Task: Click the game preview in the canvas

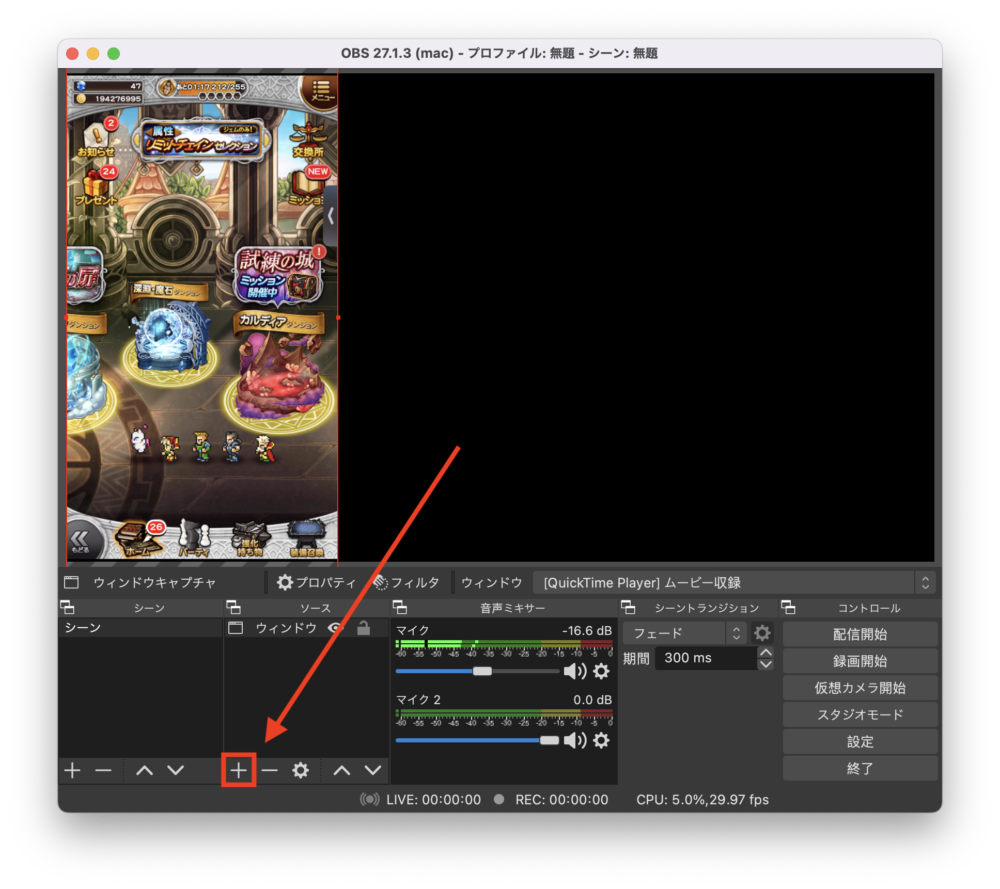Action: tap(202, 317)
